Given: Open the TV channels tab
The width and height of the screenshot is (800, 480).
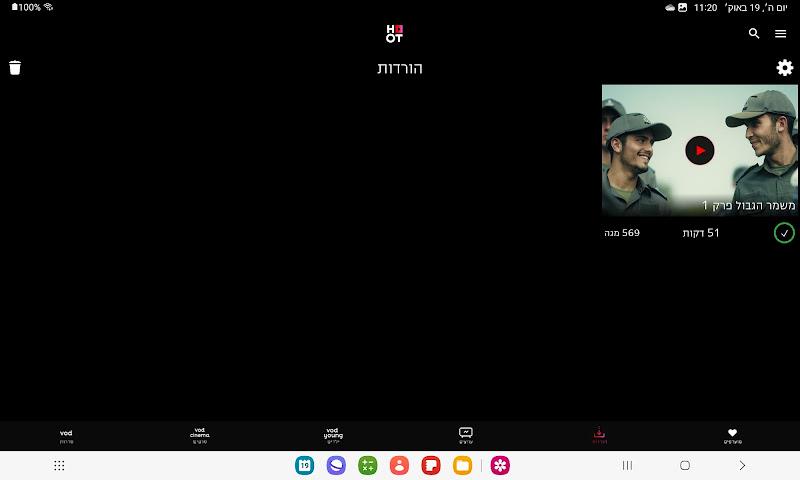Looking at the screenshot, I should 466,436.
